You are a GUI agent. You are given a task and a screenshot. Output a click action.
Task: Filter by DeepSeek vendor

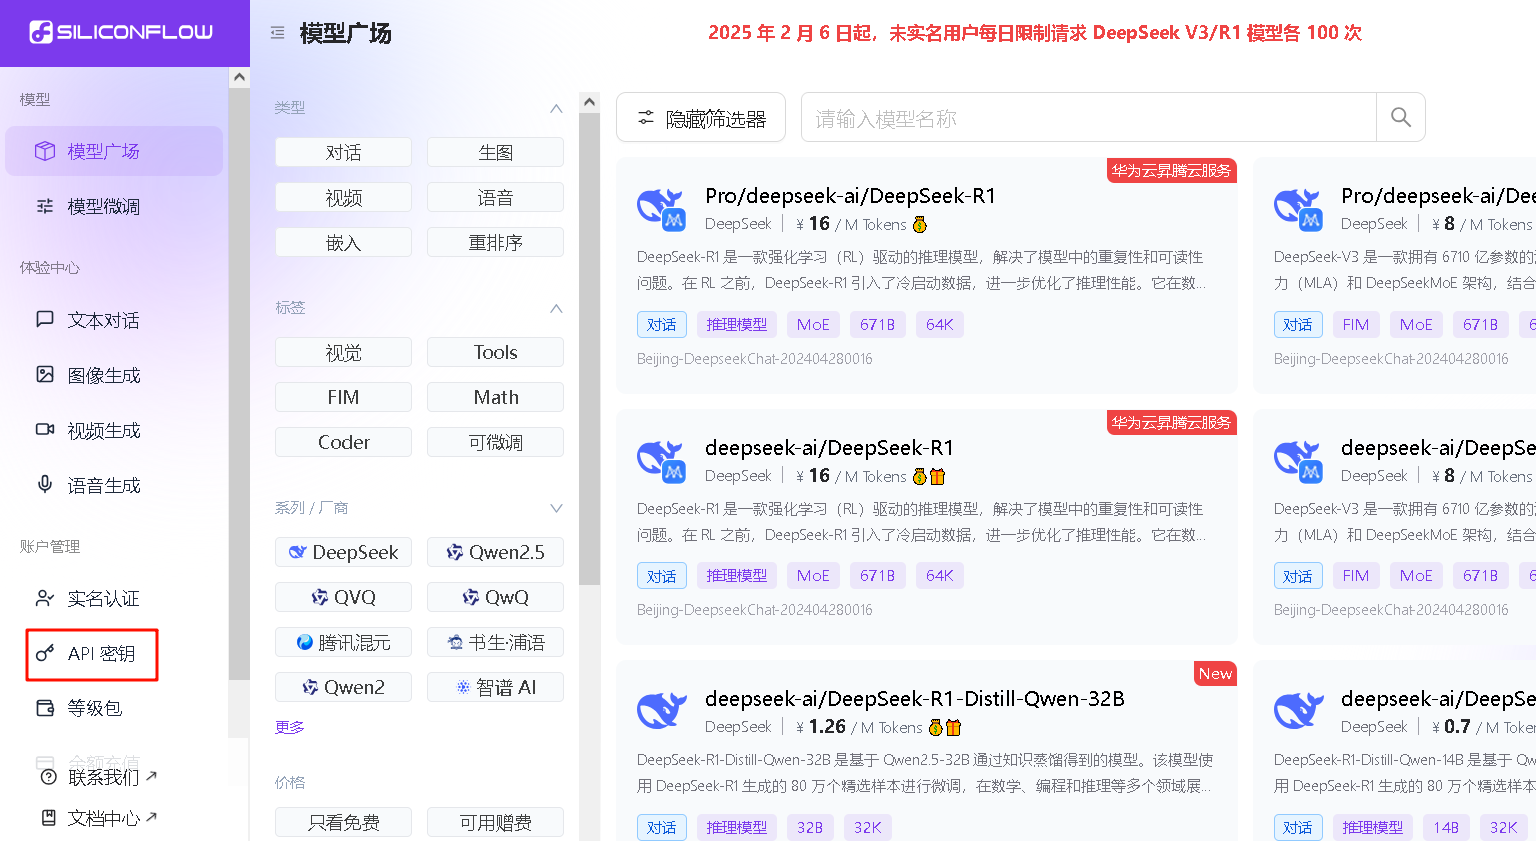tap(343, 552)
